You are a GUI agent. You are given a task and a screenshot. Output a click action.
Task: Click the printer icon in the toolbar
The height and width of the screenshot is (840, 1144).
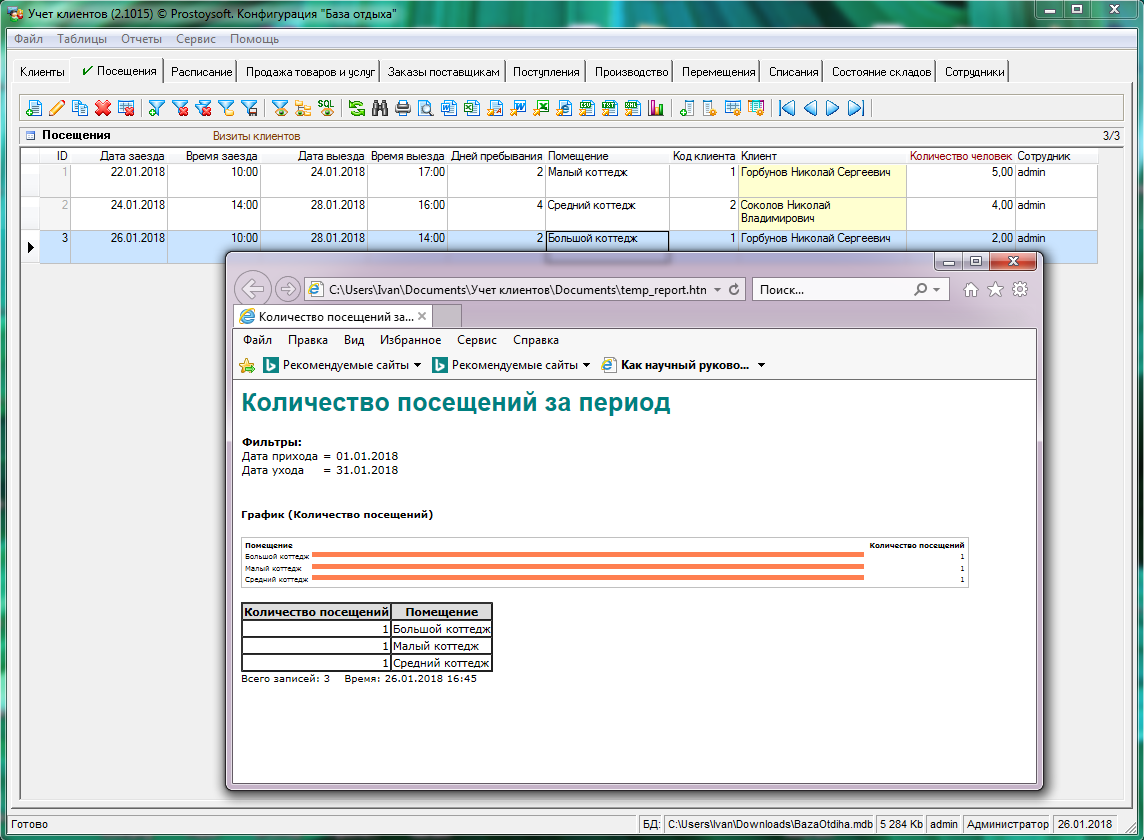pos(403,108)
